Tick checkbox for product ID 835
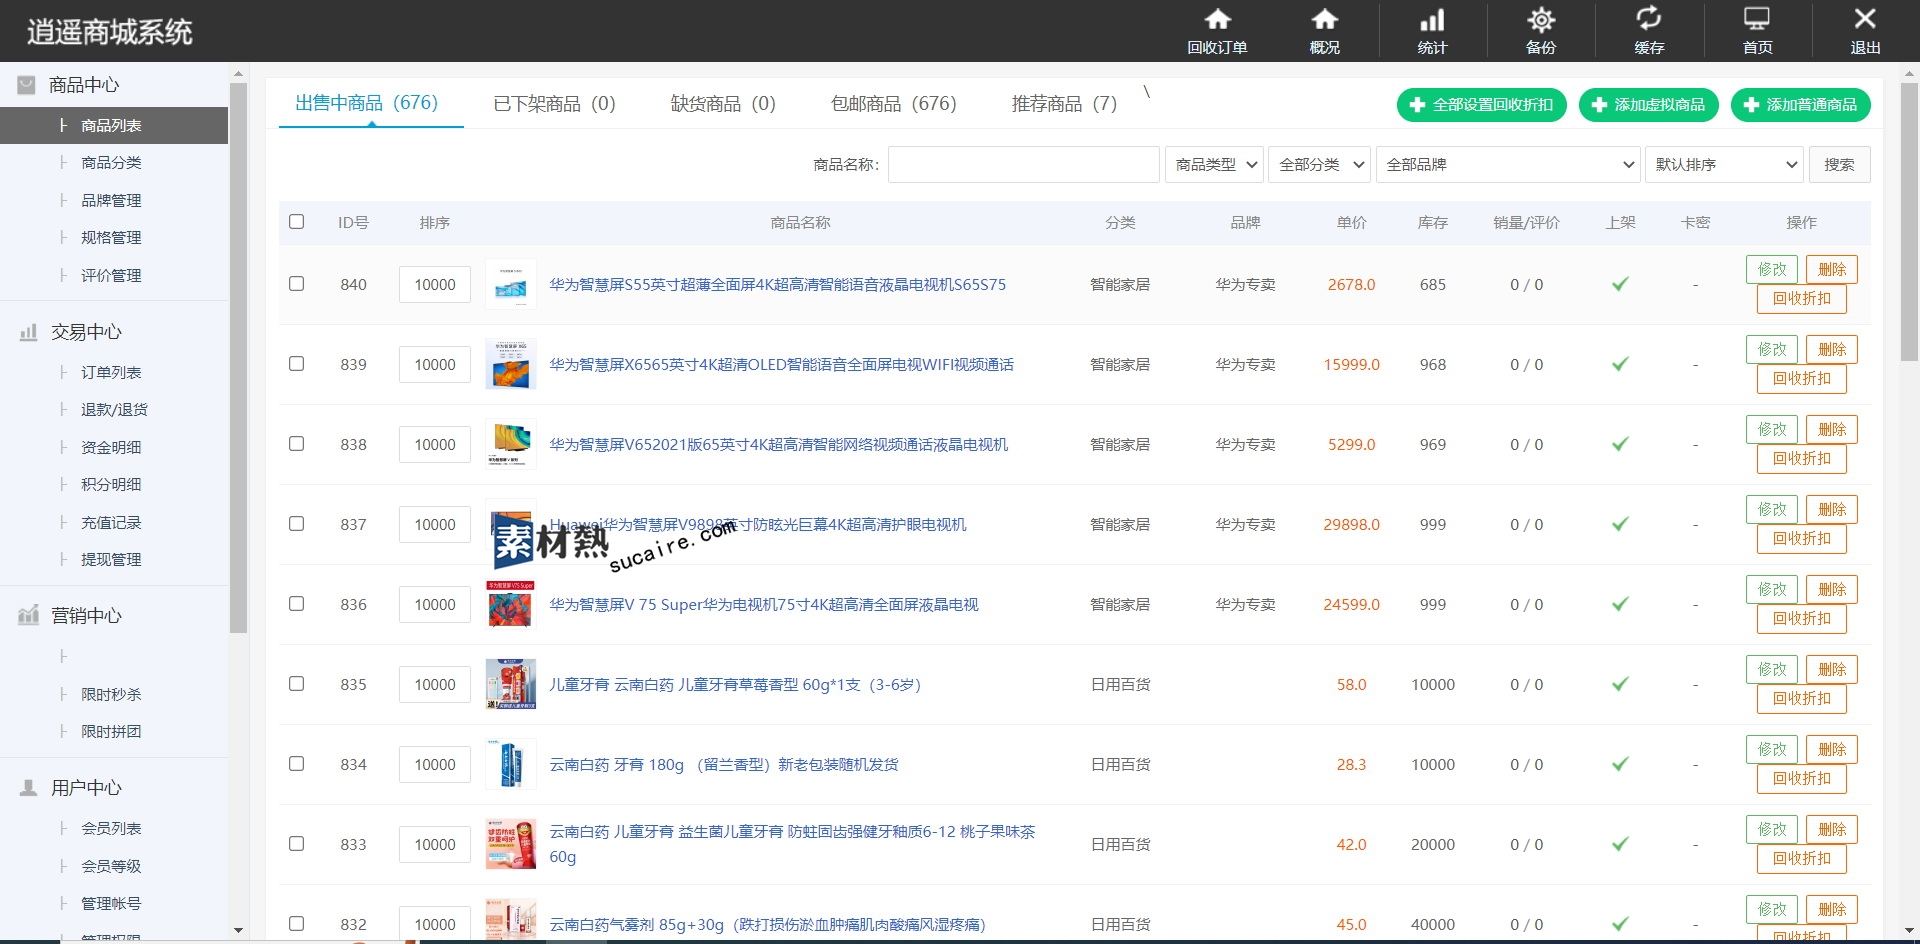 (x=296, y=684)
